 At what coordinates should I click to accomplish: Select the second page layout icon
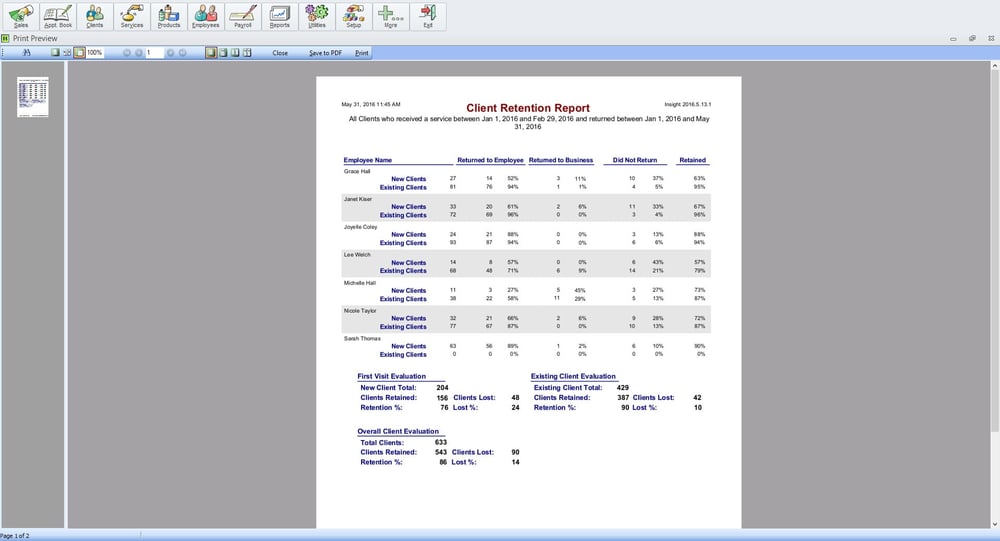click(x=223, y=53)
